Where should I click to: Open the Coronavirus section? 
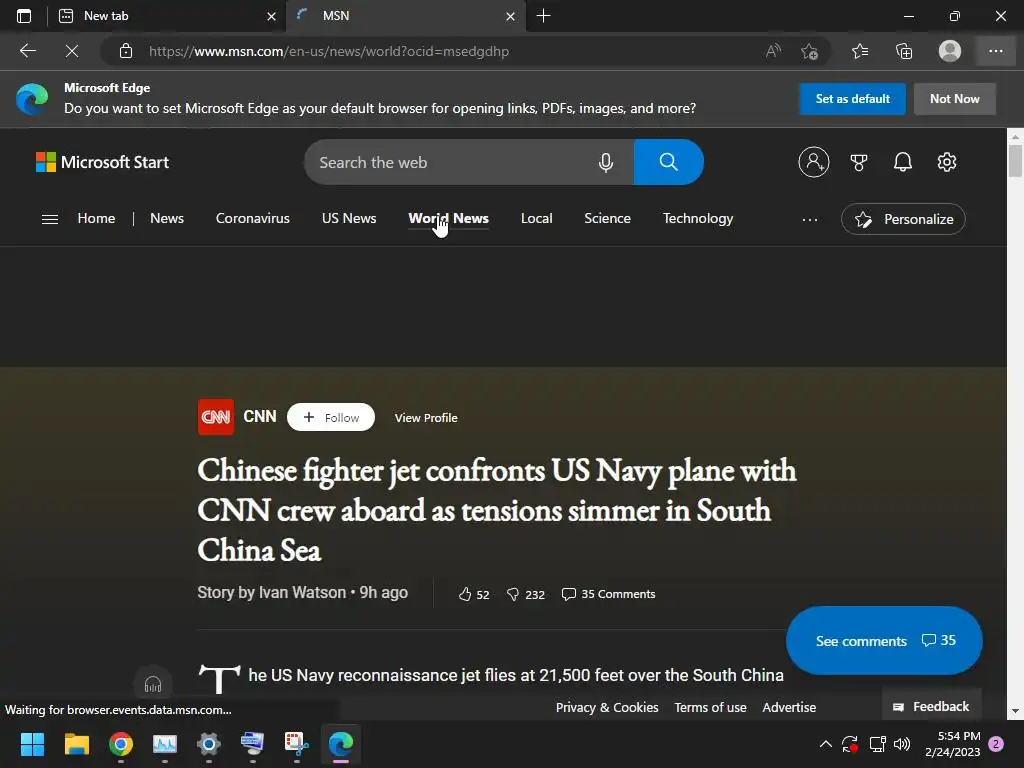253,218
